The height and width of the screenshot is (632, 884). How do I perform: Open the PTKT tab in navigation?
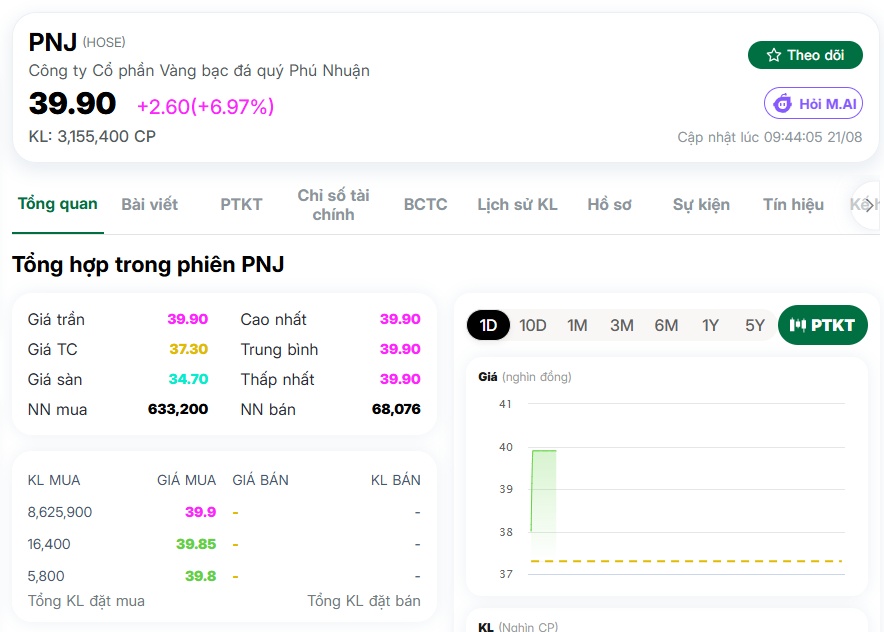pyautogui.click(x=241, y=204)
